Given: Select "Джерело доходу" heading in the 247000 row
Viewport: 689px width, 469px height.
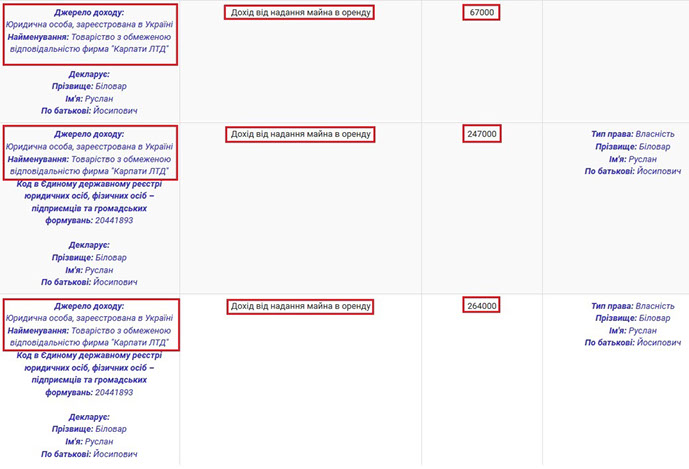Looking at the screenshot, I should pyautogui.click(x=89, y=134).
